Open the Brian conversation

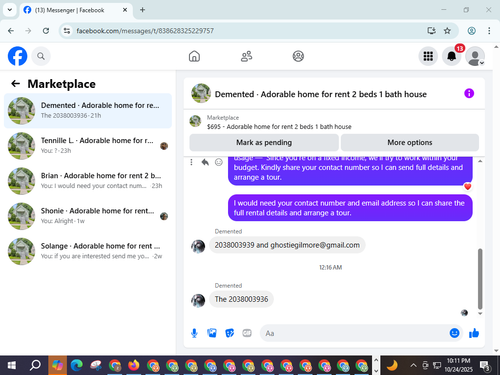[x=88, y=181]
